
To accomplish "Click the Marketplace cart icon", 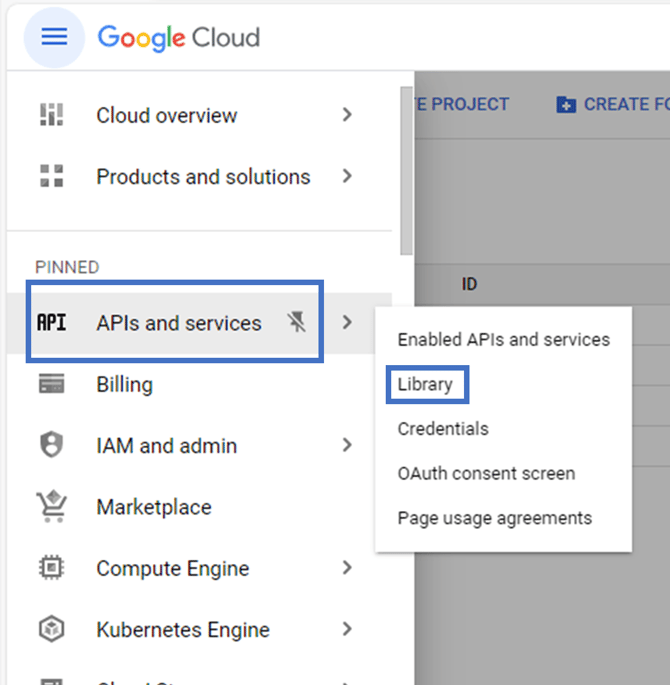I will point(51,507).
